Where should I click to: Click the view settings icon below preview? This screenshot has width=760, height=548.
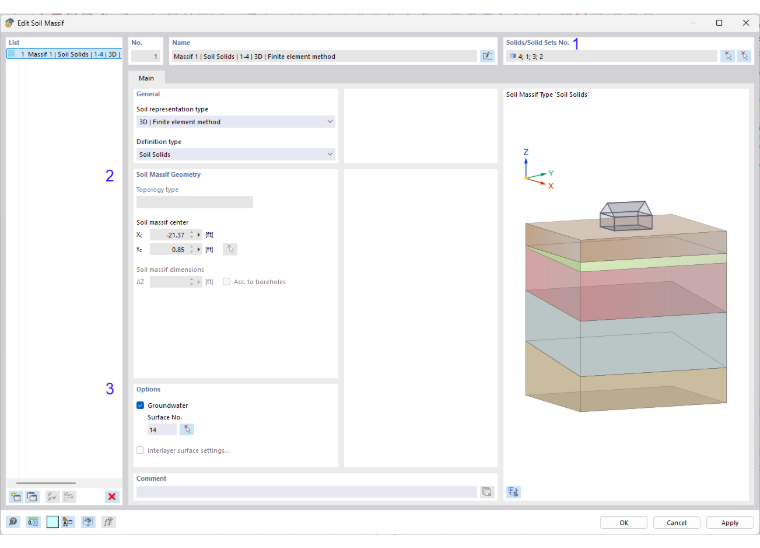pos(513,492)
